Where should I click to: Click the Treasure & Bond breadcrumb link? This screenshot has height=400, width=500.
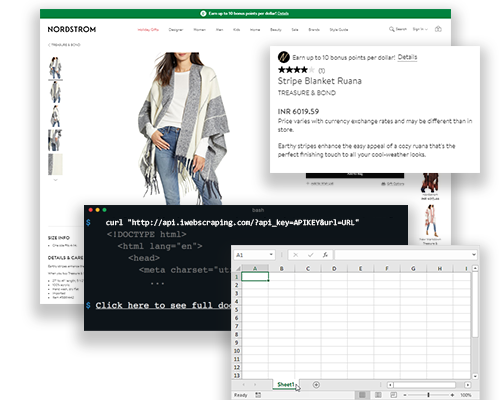65,45
